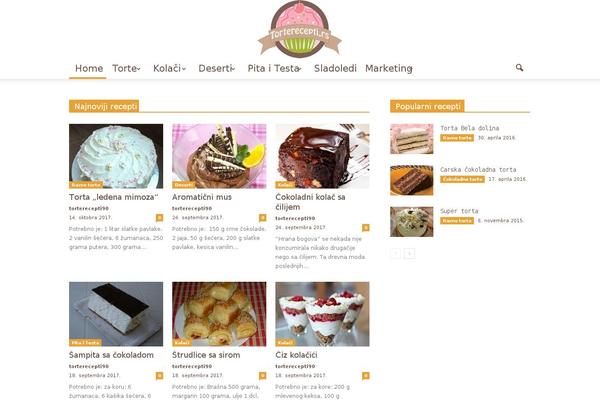The width and height of the screenshot is (600, 400).
Task: Open the Marketing menu item
Action: [388, 69]
